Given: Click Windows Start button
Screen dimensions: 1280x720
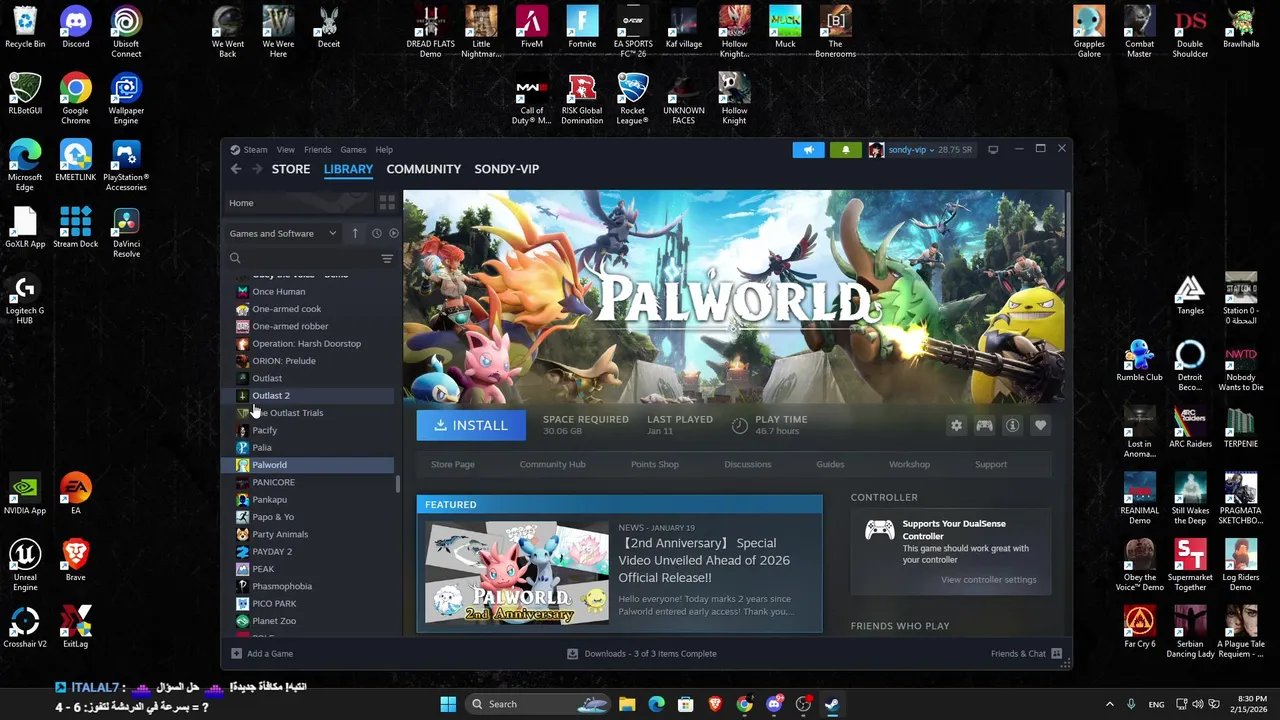Looking at the screenshot, I should (448, 704).
